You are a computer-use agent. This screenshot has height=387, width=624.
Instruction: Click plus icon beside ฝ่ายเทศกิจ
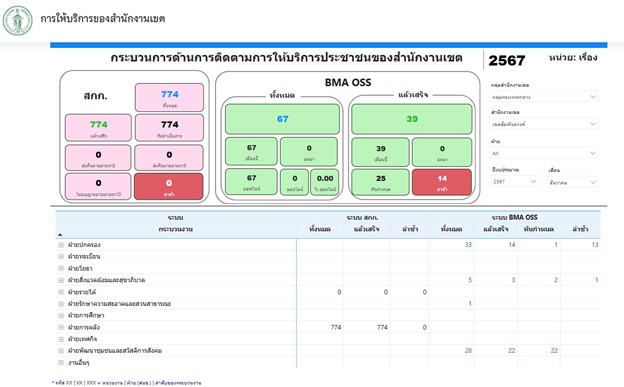tap(61, 339)
